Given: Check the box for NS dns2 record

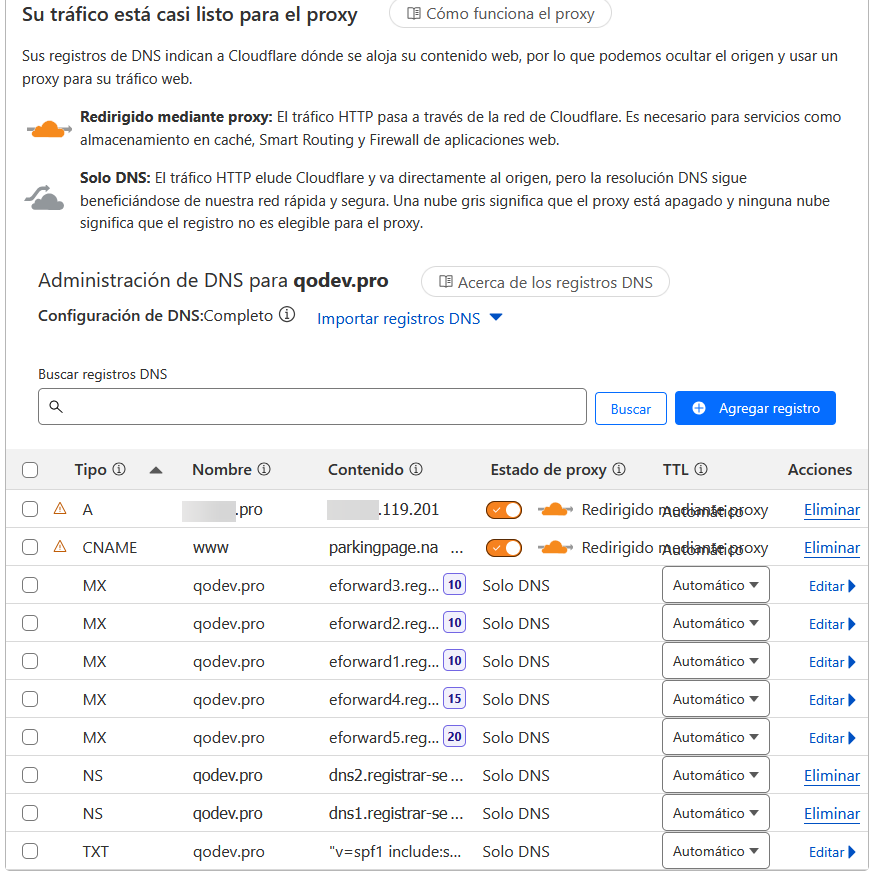Looking at the screenshot, I should 30,775.
